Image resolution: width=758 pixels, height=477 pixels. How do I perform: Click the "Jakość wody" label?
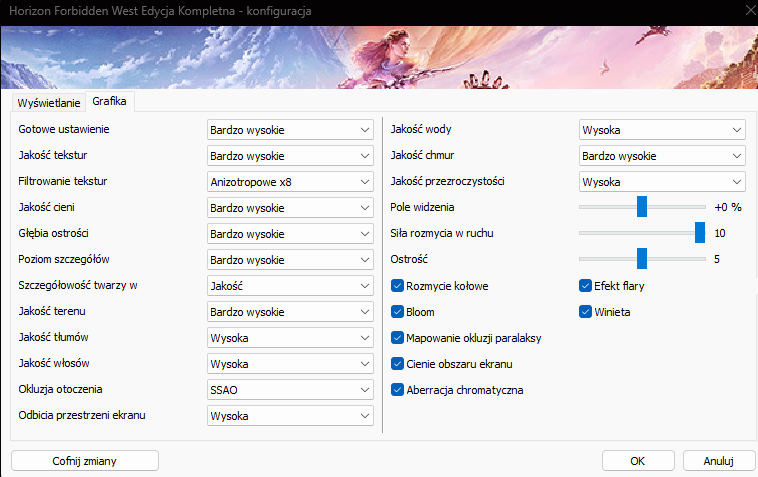point(421,130)
